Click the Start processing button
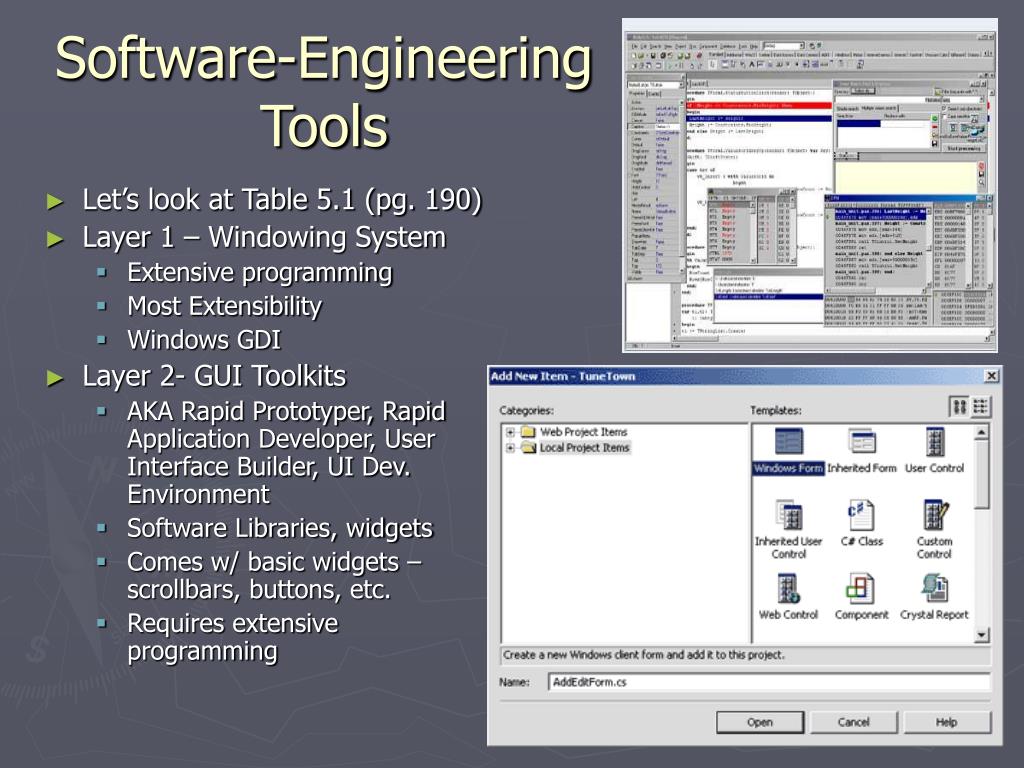This screenshot has width=1024, height=768. [x=963, y=148]
